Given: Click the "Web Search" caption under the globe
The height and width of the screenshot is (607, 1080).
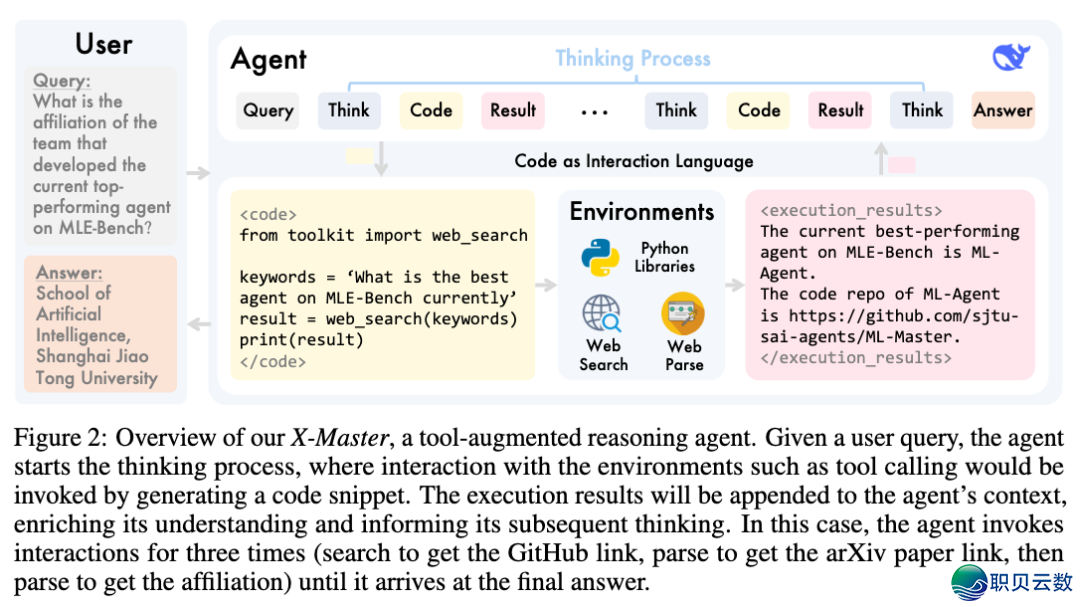Looking at the screenshot, I should pyautogui.click(x=603, y=355).
